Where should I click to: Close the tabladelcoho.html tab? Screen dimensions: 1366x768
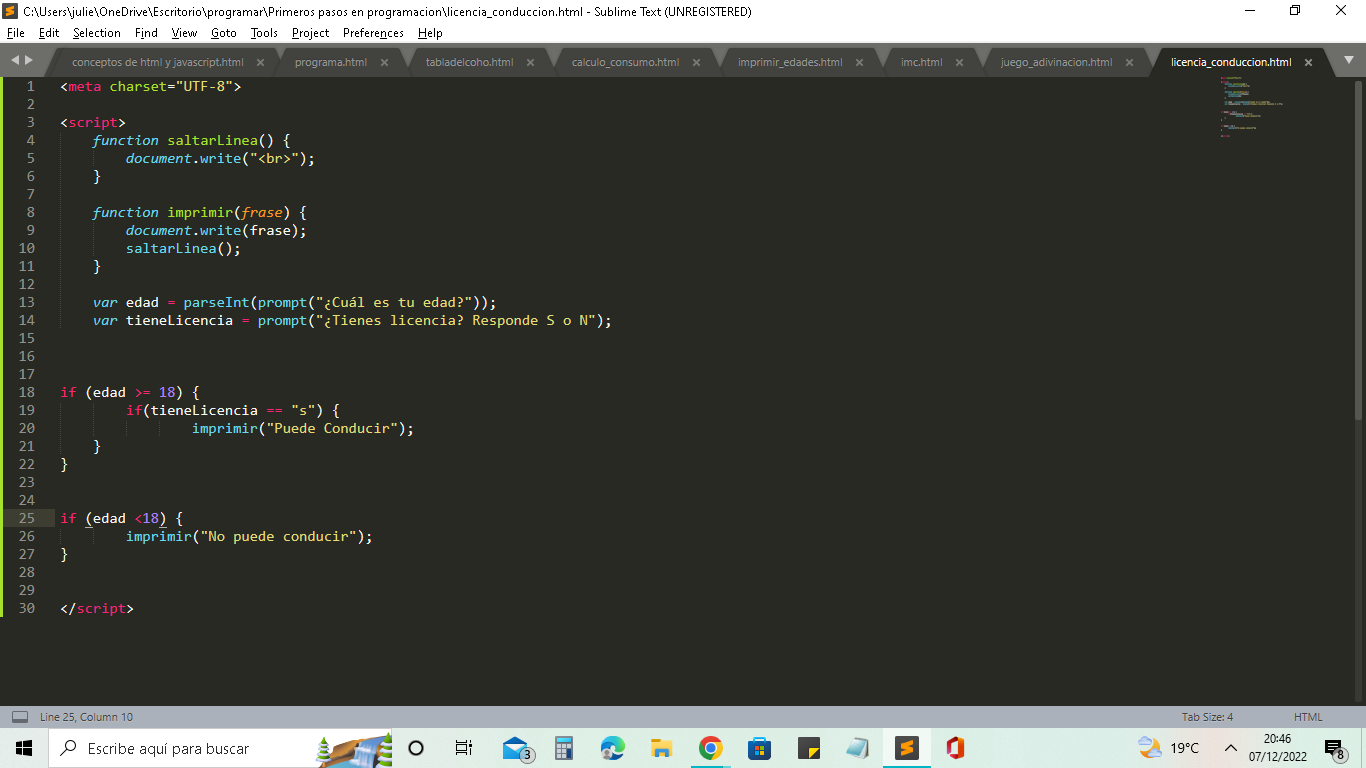pyautogui.click(x=531, y=62)
